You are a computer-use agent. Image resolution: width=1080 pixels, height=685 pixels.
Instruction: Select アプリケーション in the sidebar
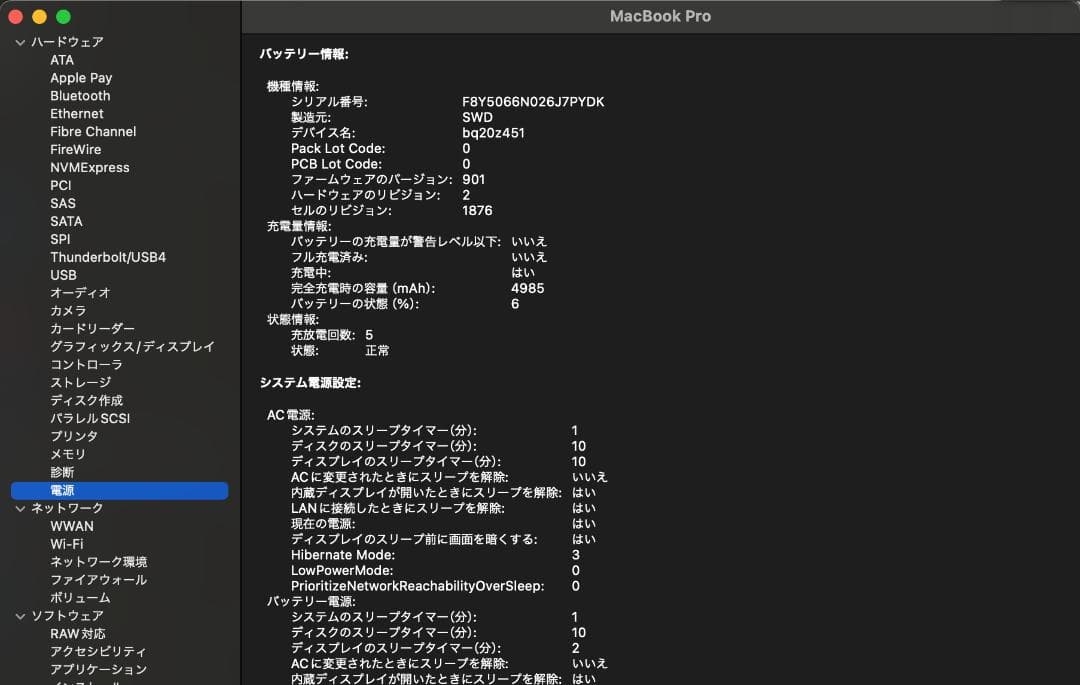pos(98,669)
